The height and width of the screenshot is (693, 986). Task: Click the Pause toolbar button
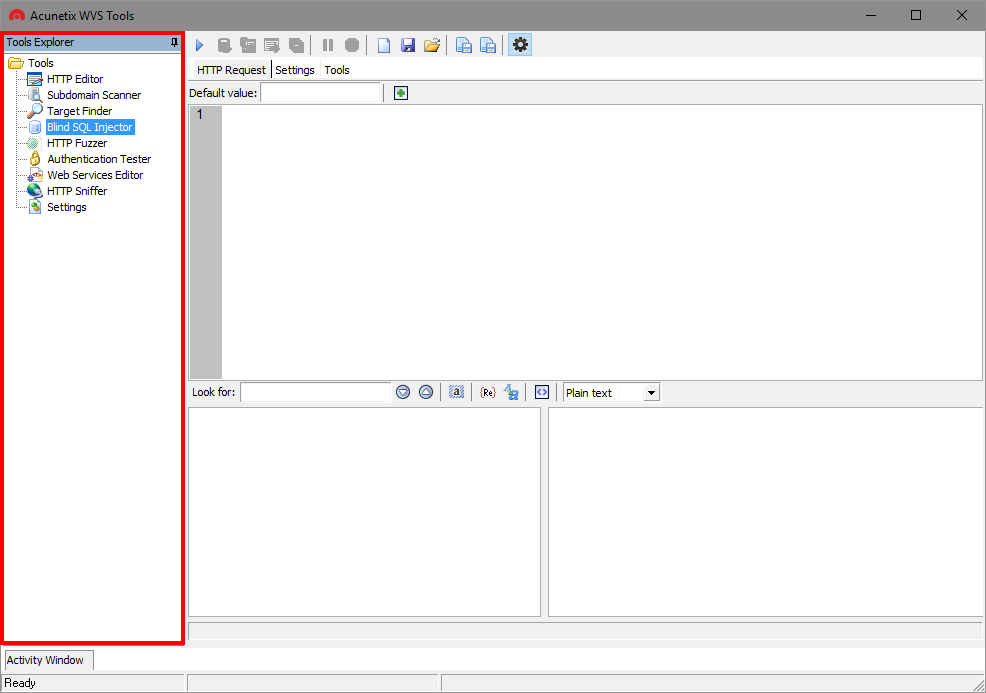click(328, 45)
